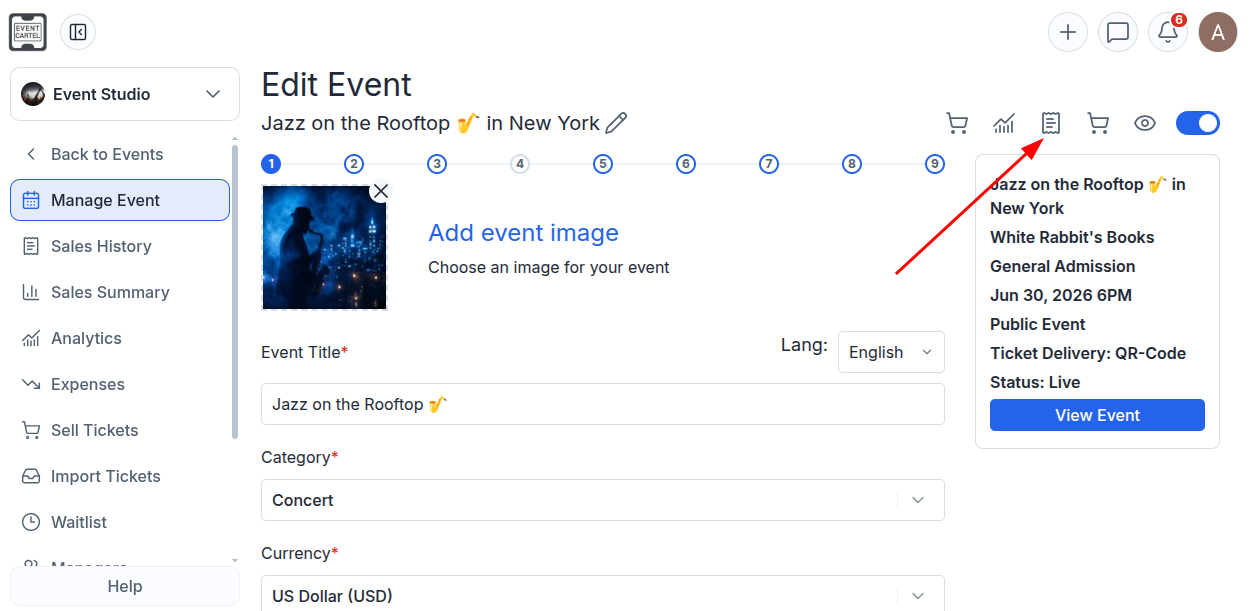The height and width of the screenshot is (611, 1259).
Task: Toggle the event live status switch
Action: [1198, 123]
